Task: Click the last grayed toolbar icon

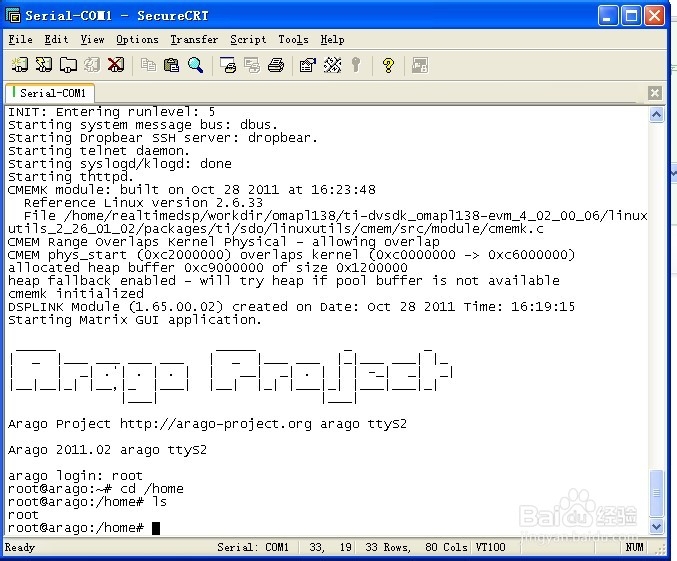Action: (420, 65)
